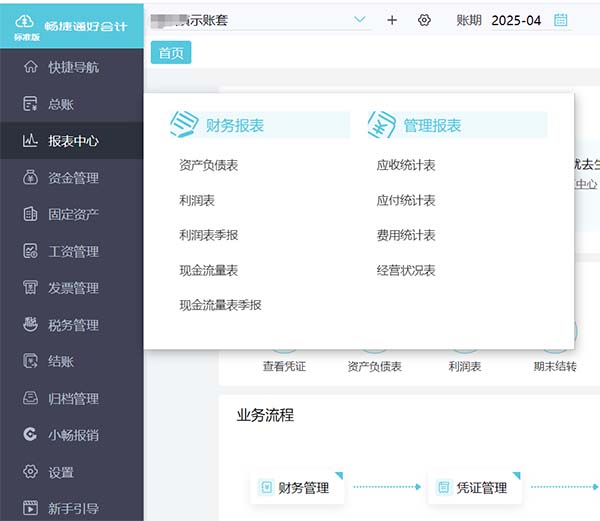Open the 现金流量表季报 report
600x521 pixels.
pyautogui.click(x=220, y=305)
